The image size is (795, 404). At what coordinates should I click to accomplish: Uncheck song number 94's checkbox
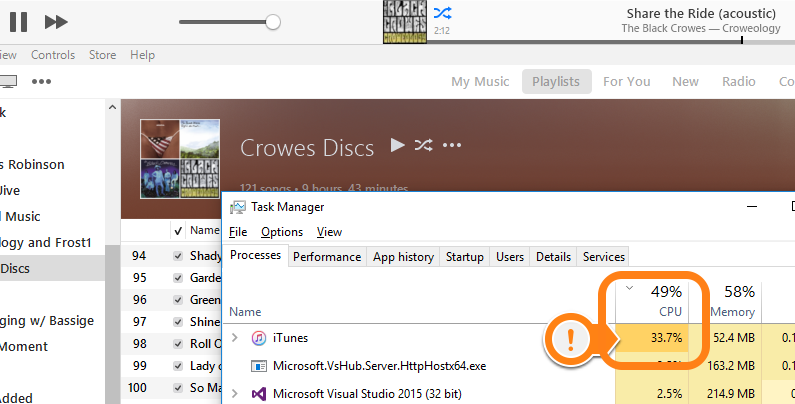point(178,256)
